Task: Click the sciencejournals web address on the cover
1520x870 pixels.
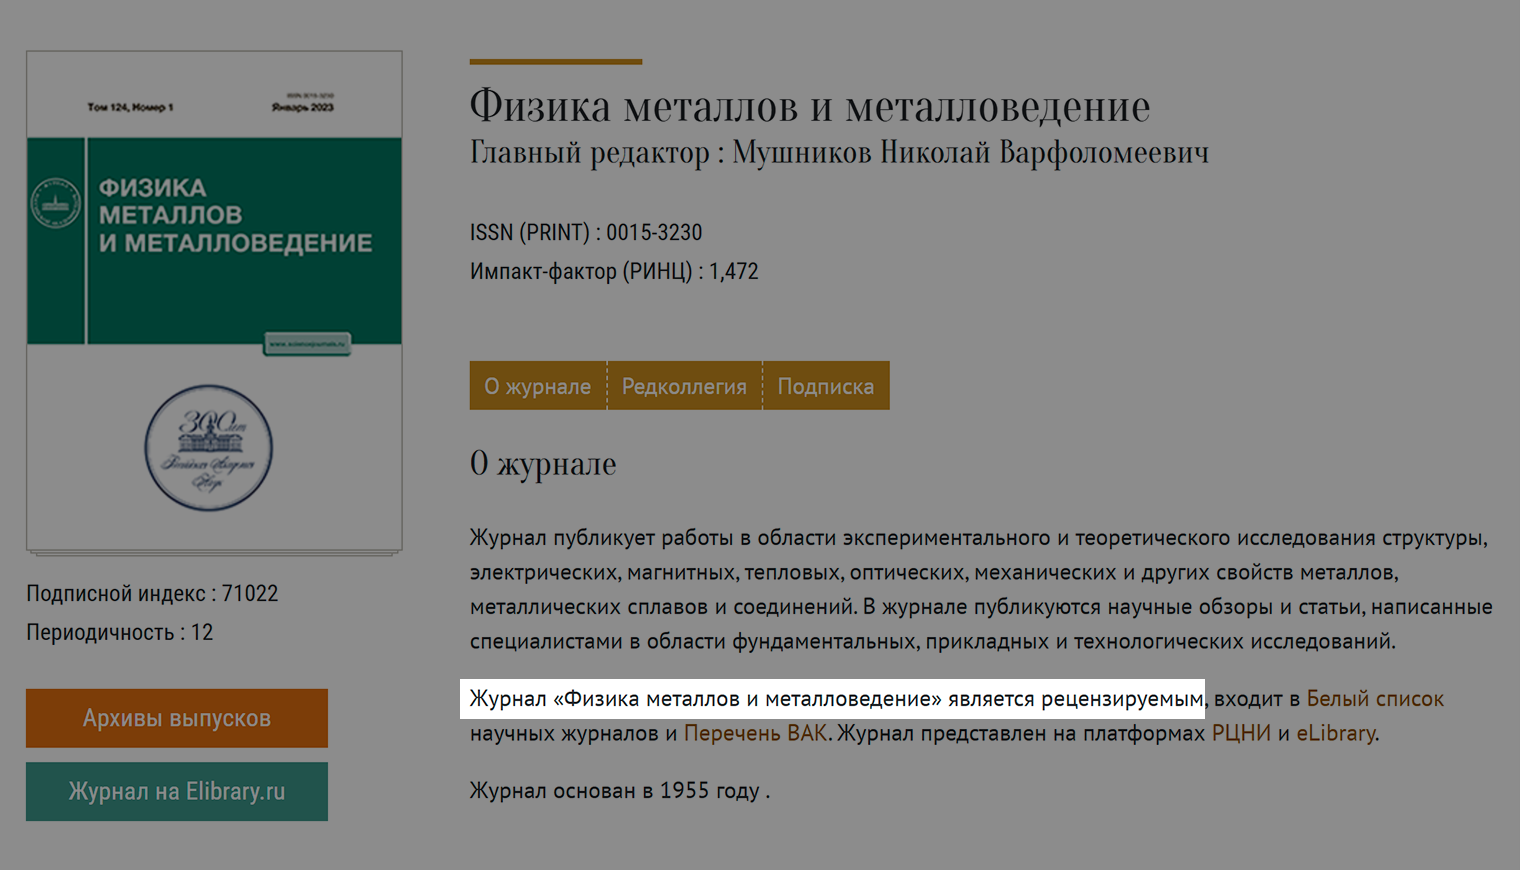Action: coord(308,340)
